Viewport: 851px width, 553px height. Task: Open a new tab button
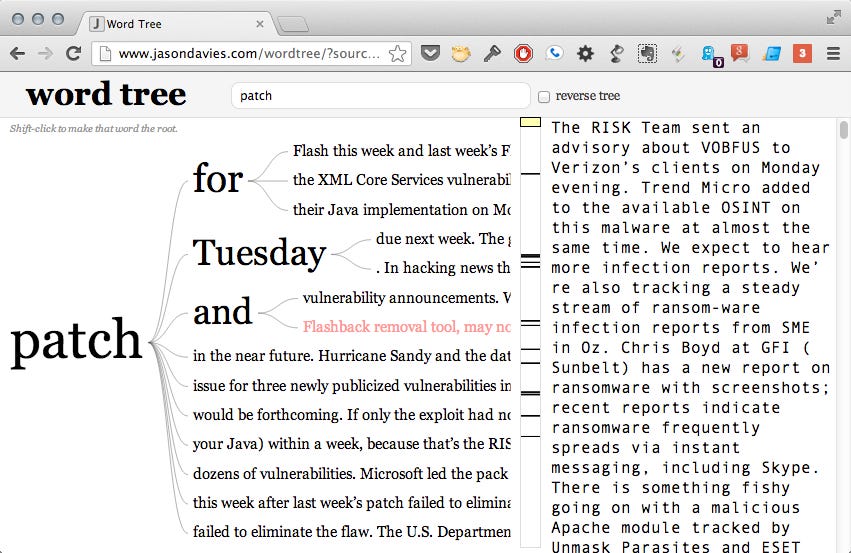click(x=293, y=24)
